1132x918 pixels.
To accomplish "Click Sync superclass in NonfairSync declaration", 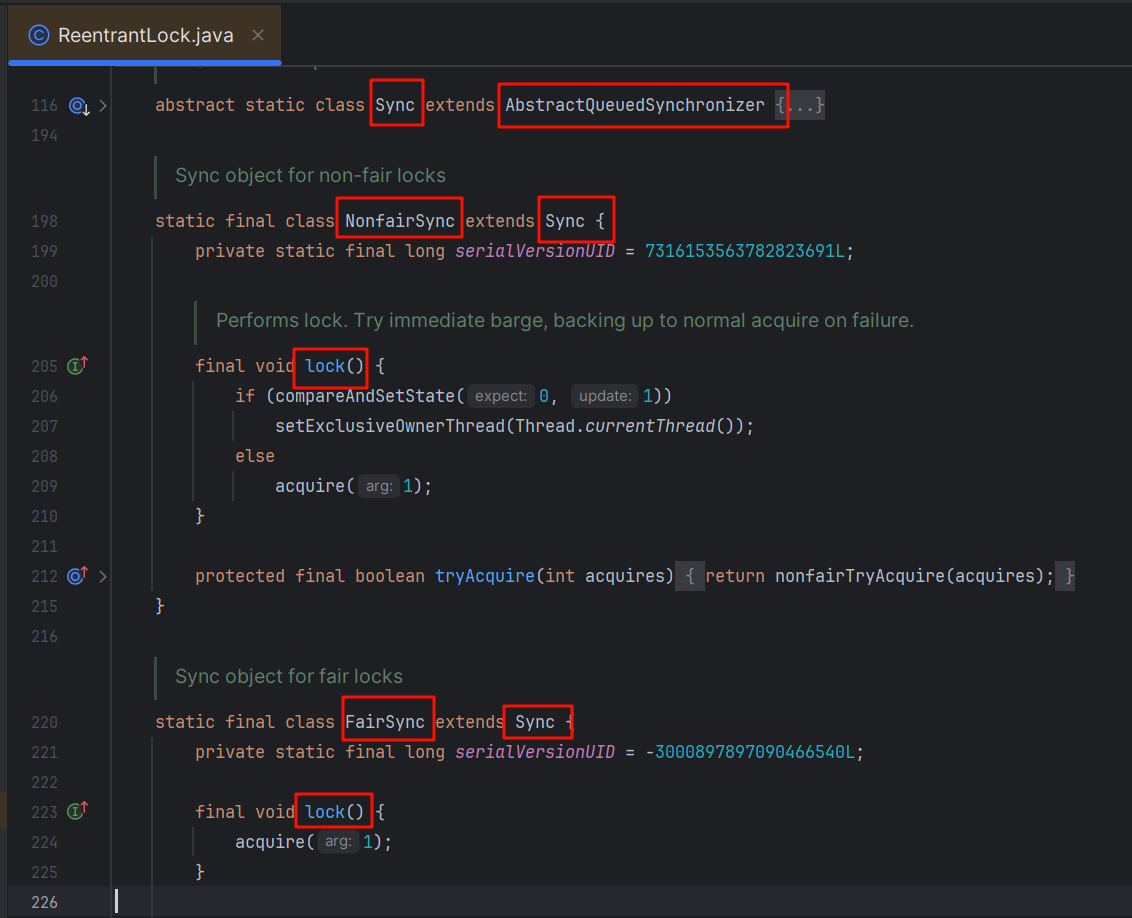I will click(x=565, y=221).
